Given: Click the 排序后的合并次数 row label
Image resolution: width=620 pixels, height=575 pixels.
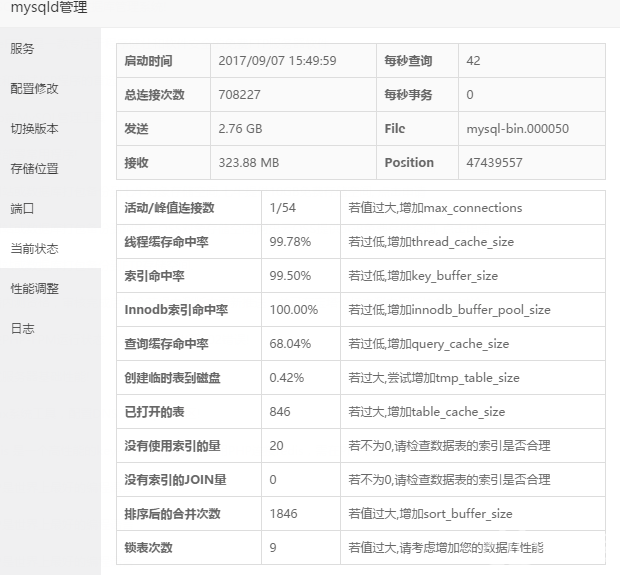Looking at the screenshot, I should pyautogui.click(x=172, y=514).
